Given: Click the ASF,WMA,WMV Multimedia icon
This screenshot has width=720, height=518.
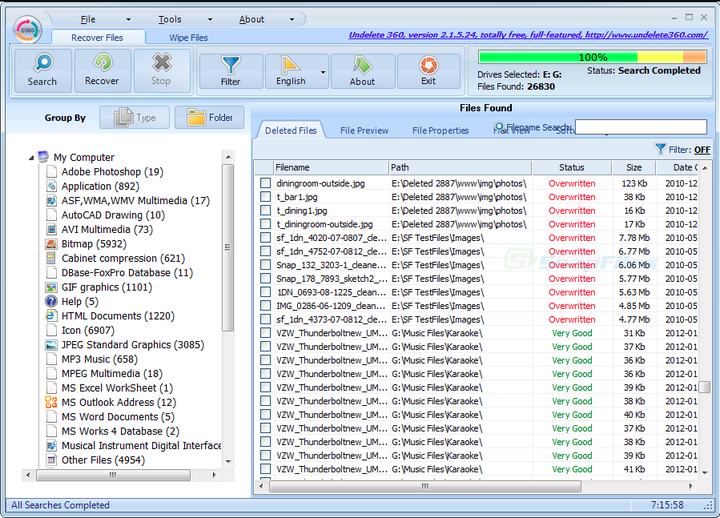Looking at the screenshot, I should pyautogui.click(x=51, y=200).
